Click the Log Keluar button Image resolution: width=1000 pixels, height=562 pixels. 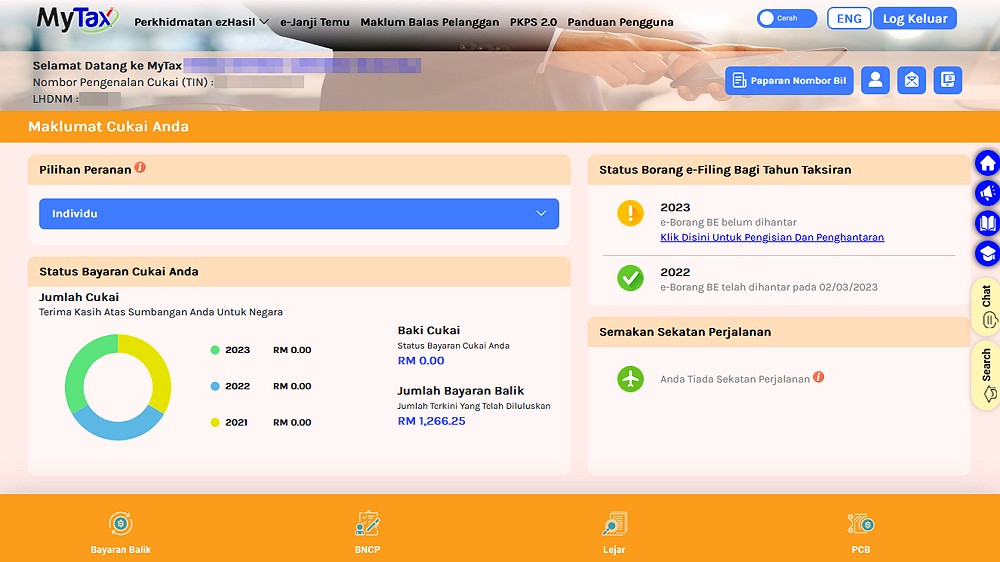915,18
